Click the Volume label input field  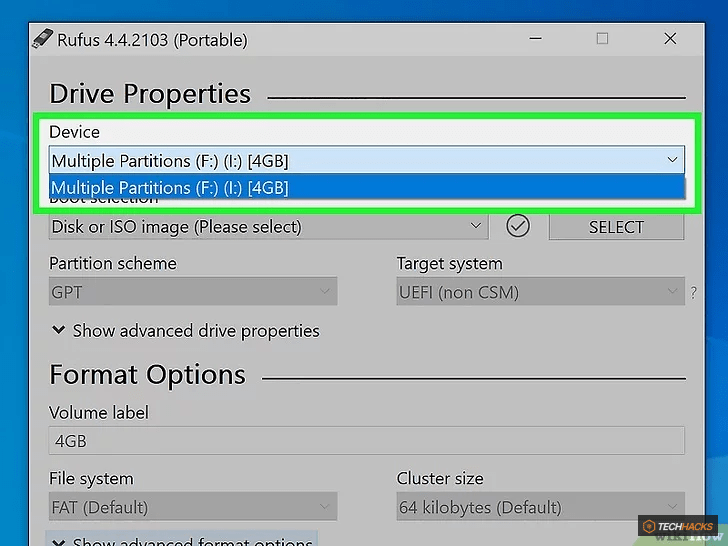[x=367, y=441]
